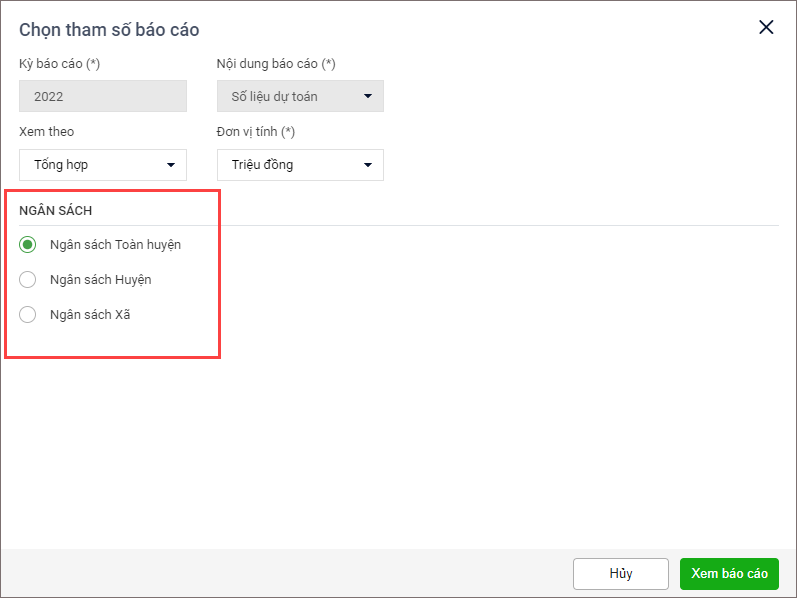Image resolution: width=797 pixels, height=598 pixels.
Task: Click the Xem theo dropdown arrow icon
Action: [x=171, y=165]
